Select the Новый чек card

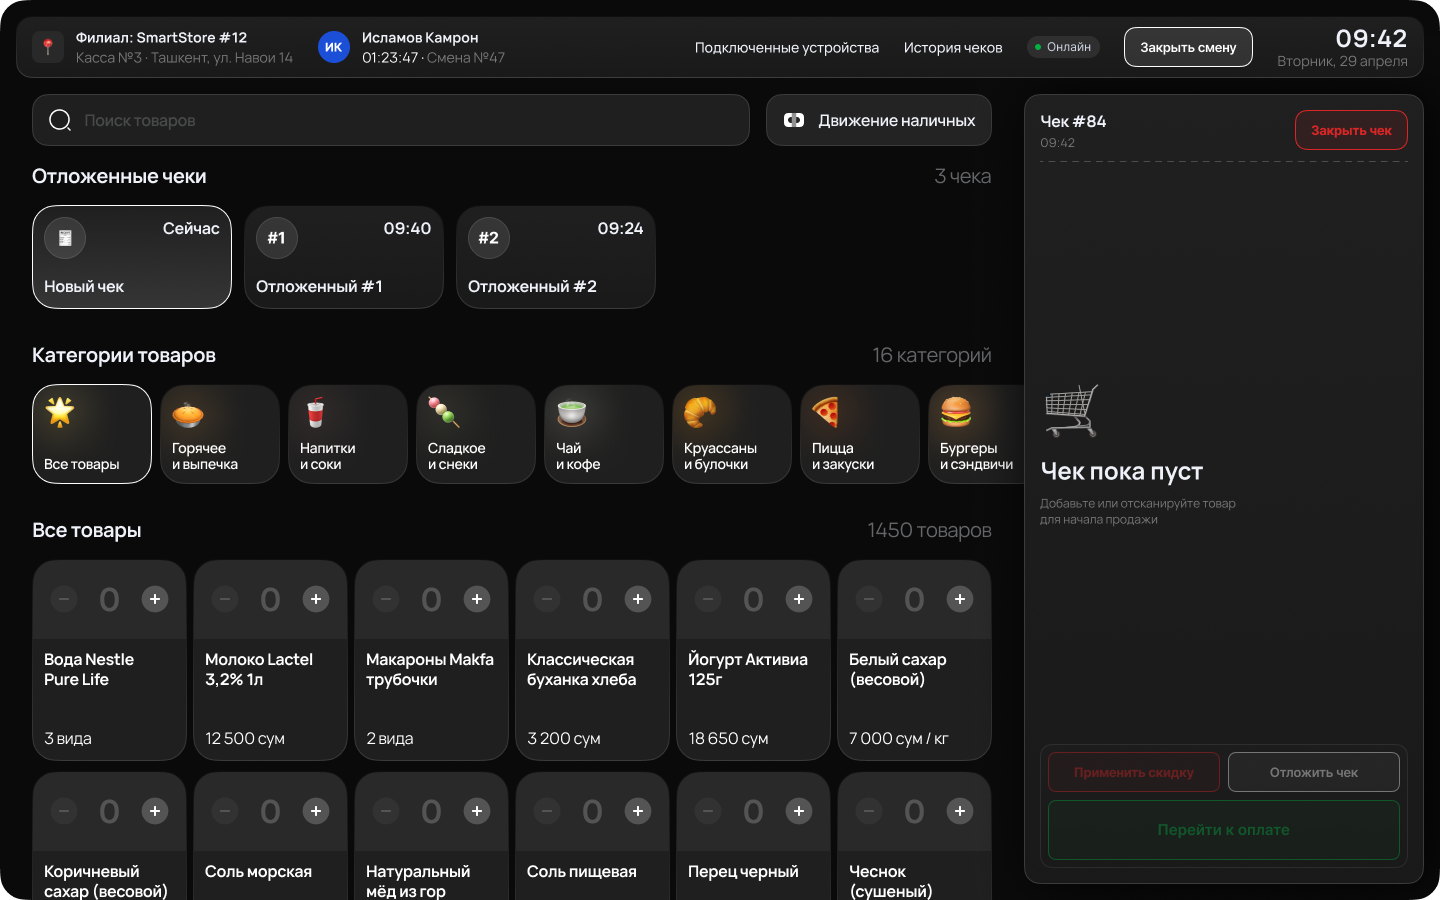coord(132,257)
